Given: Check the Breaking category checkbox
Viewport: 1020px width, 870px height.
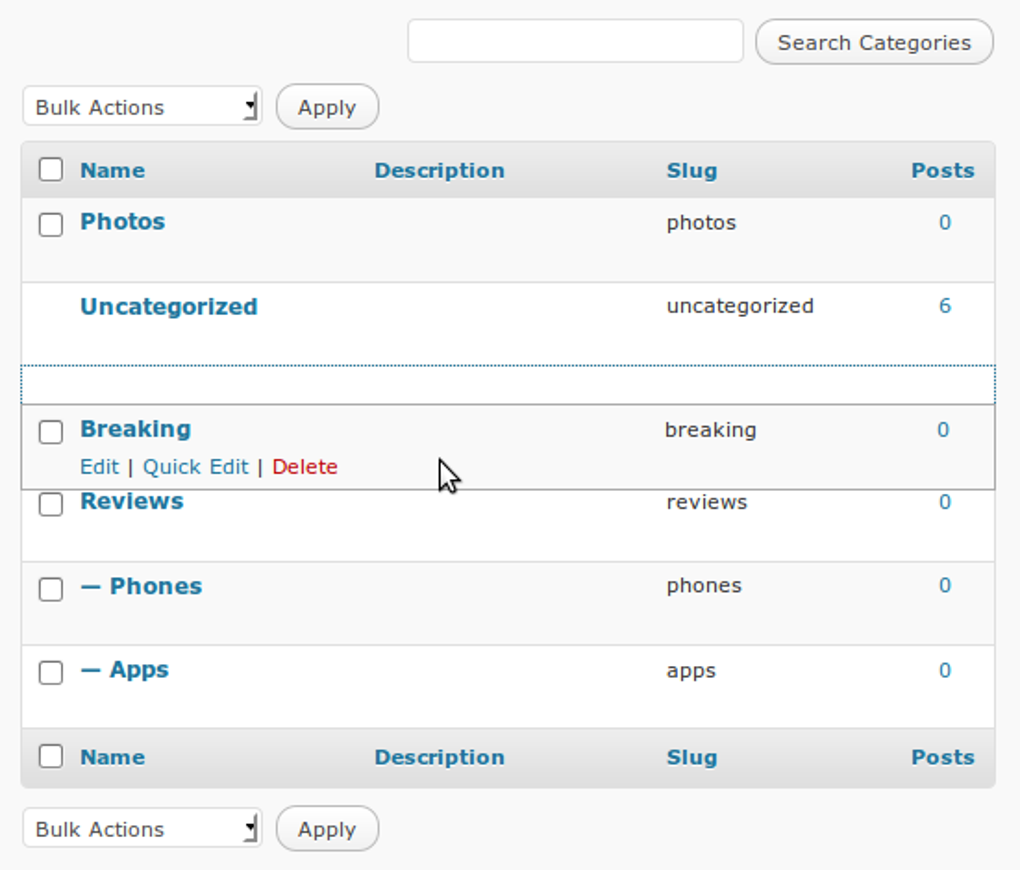Looking at the screenshot, I should (50, 432).
